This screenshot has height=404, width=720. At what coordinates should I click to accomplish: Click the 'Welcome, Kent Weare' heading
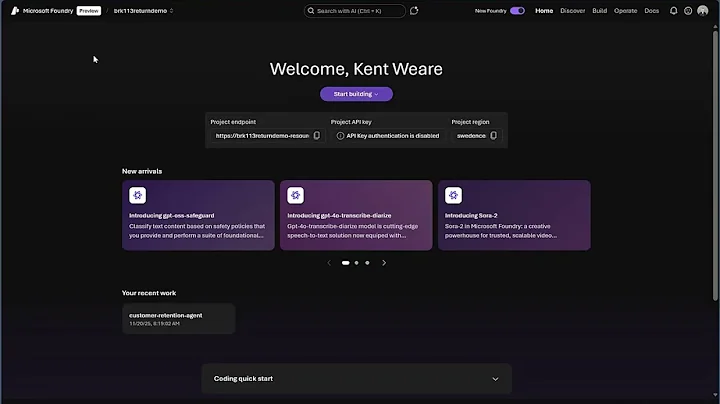(356, 69)
